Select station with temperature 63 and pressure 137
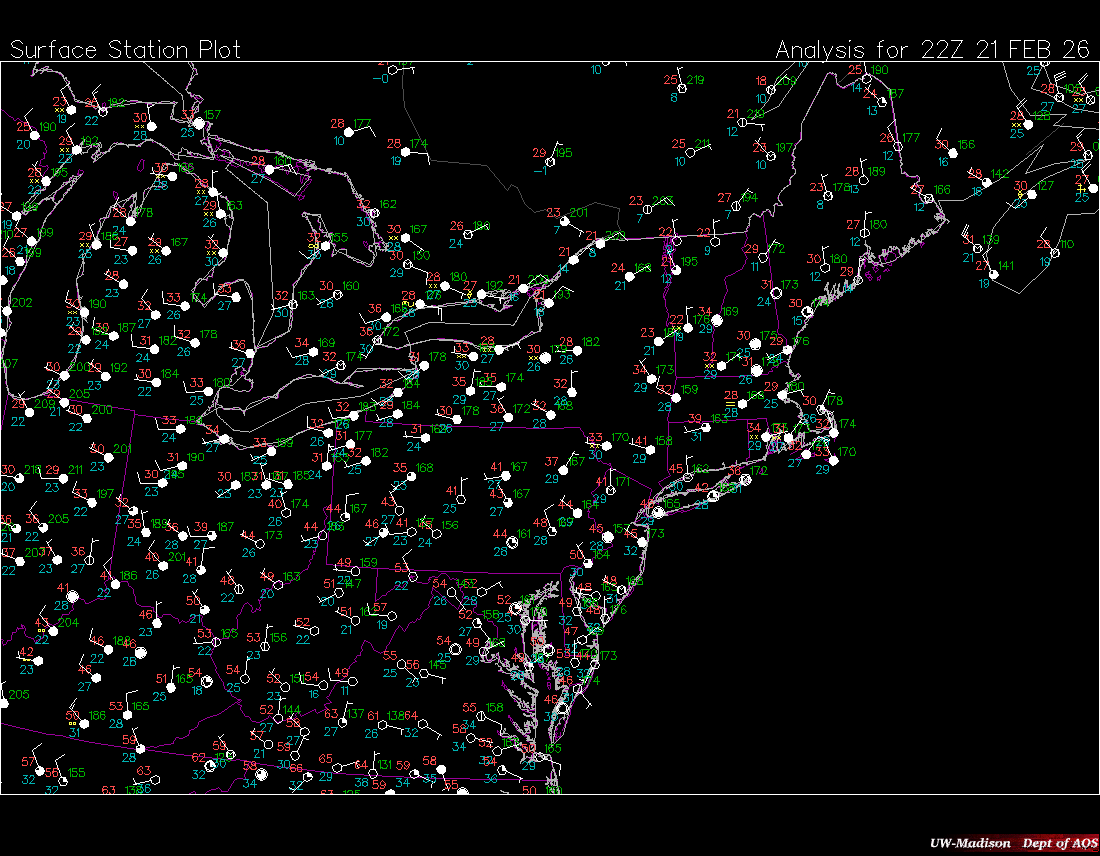Screen dimensions: 1100x856 pyautogui.click(x=342, y=722)
